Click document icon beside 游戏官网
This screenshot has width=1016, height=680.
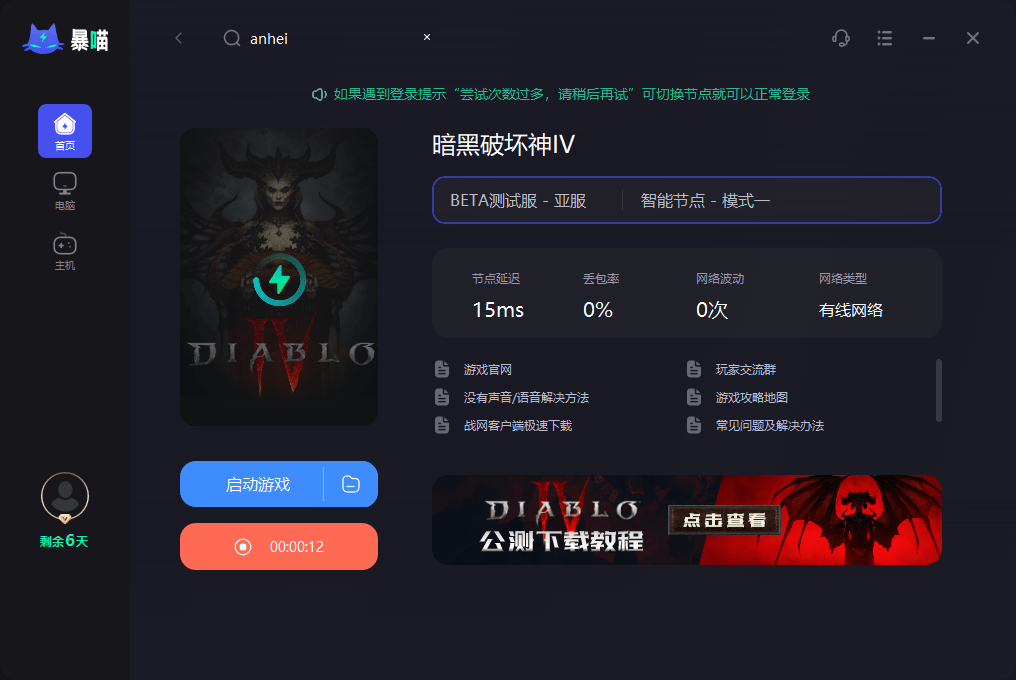pyautogui.click(x=442, y=369)
